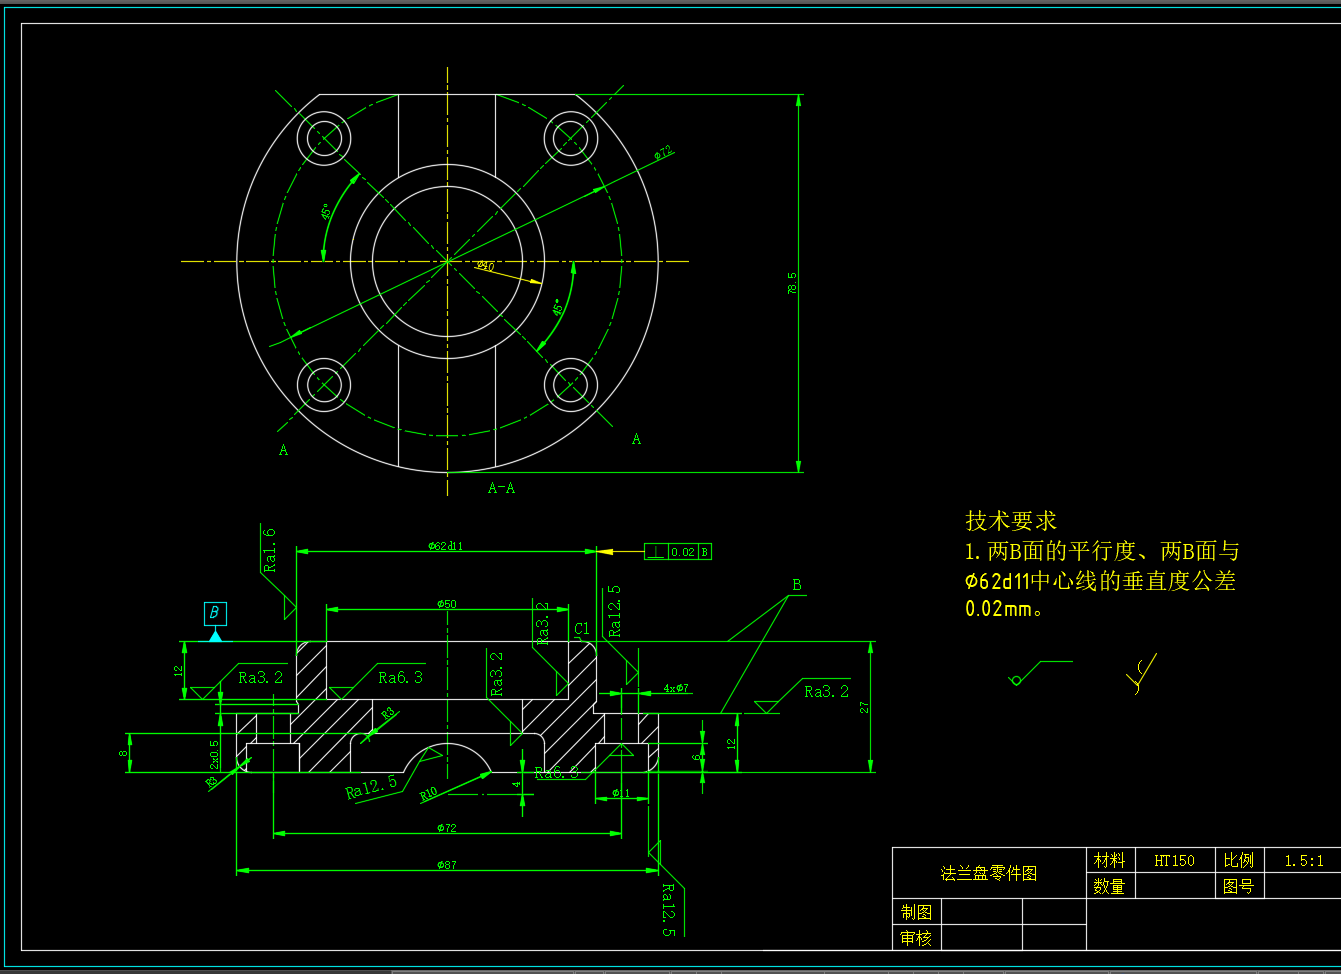The image size is (1341, 974).
Task: Select the A-A section view label
Action: (x=501, y=489)
